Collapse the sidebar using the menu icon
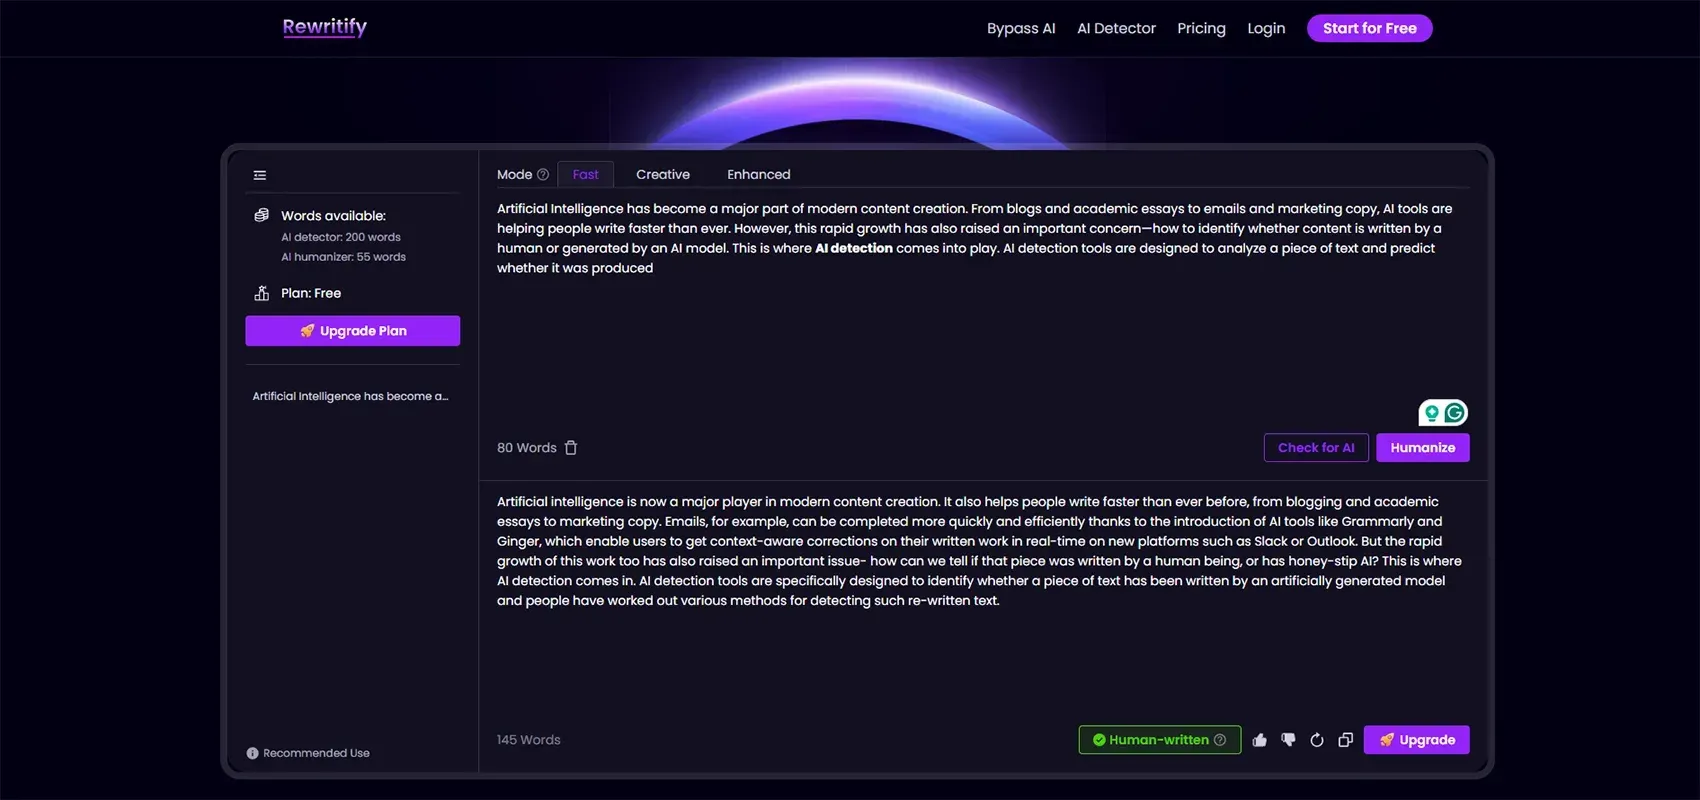The height and width of the screenshot is (800, 1700). tap(260, 175)
